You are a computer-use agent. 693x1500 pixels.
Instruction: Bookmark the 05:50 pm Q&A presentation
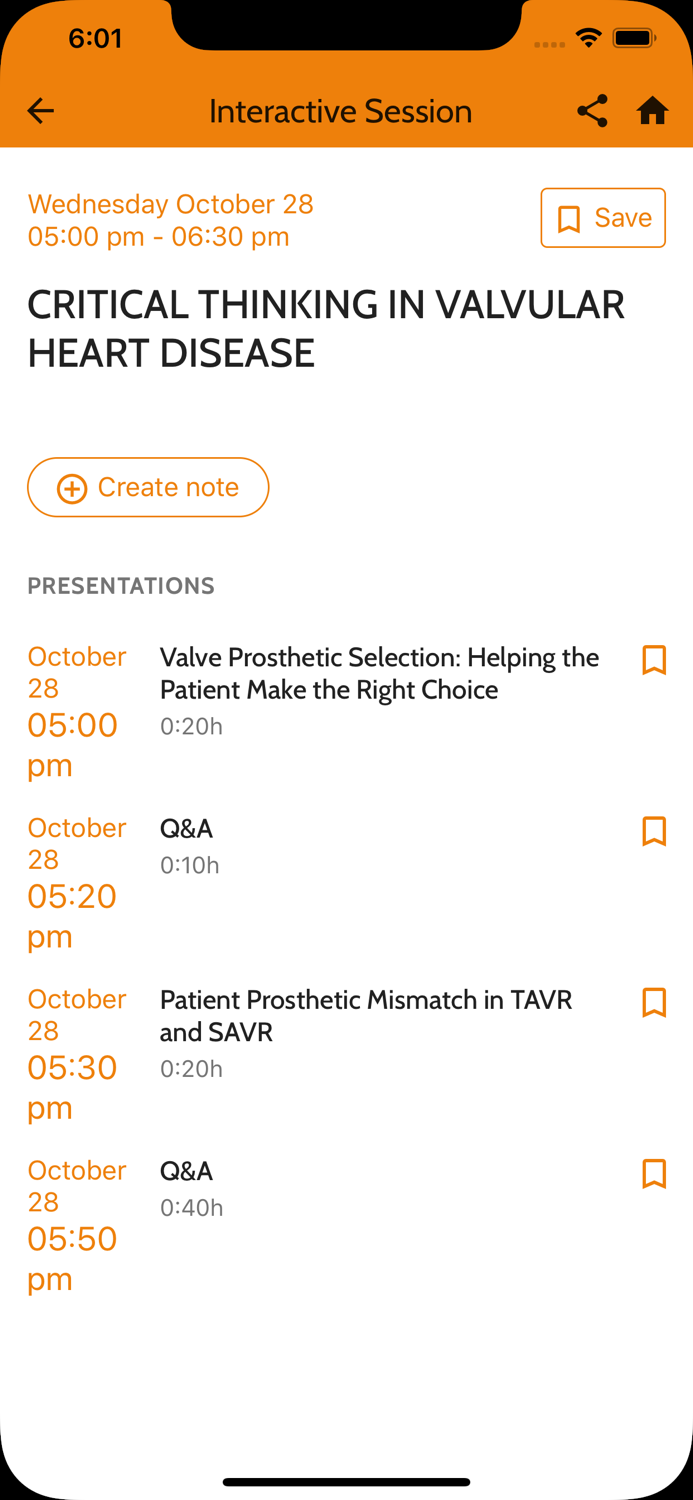coord(654,1174)
